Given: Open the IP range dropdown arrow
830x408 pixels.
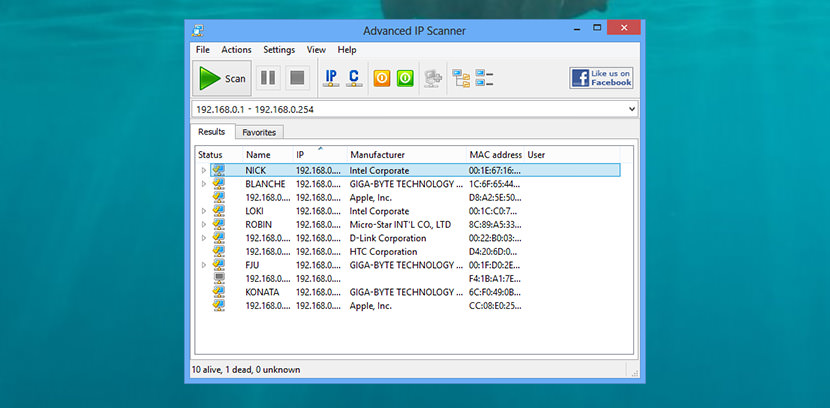Looking at the screenshot, I should (x=631, y=109).
